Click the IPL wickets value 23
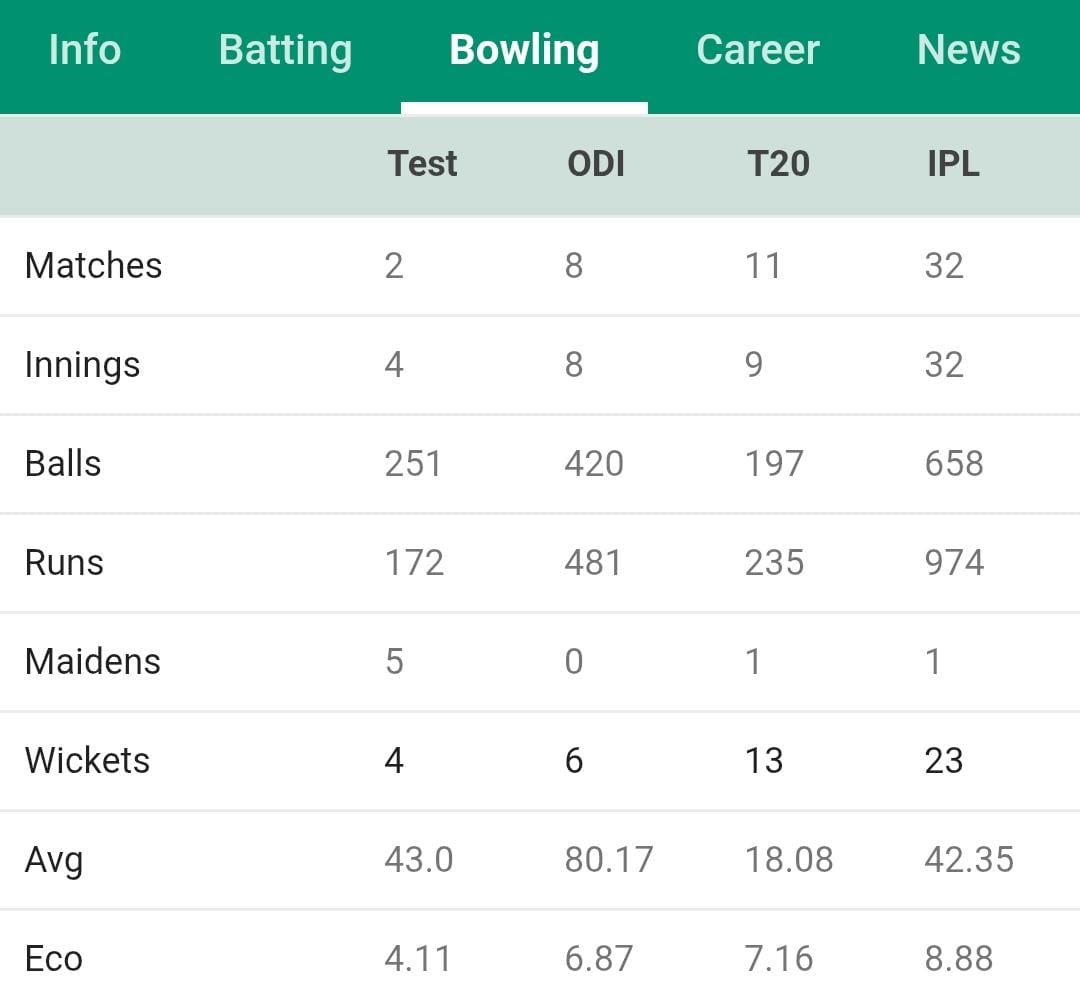 pyautogui.click(x=943, y=760)
